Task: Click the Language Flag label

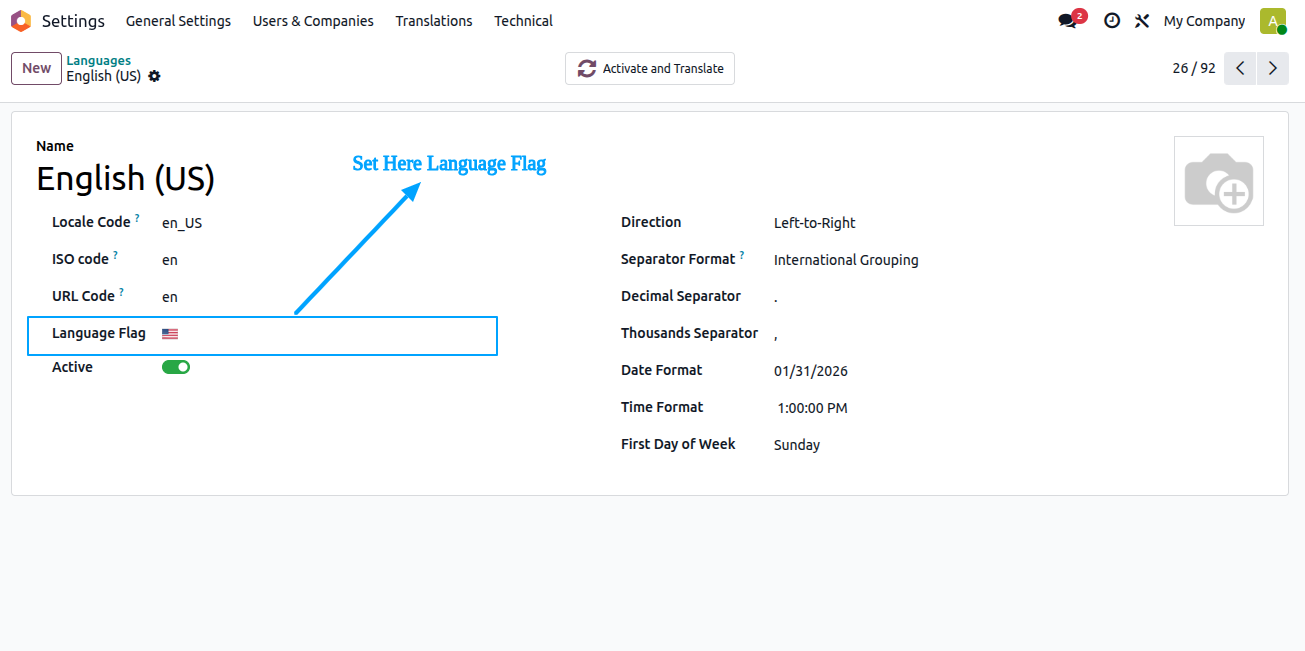Action: tap(99, 334)
